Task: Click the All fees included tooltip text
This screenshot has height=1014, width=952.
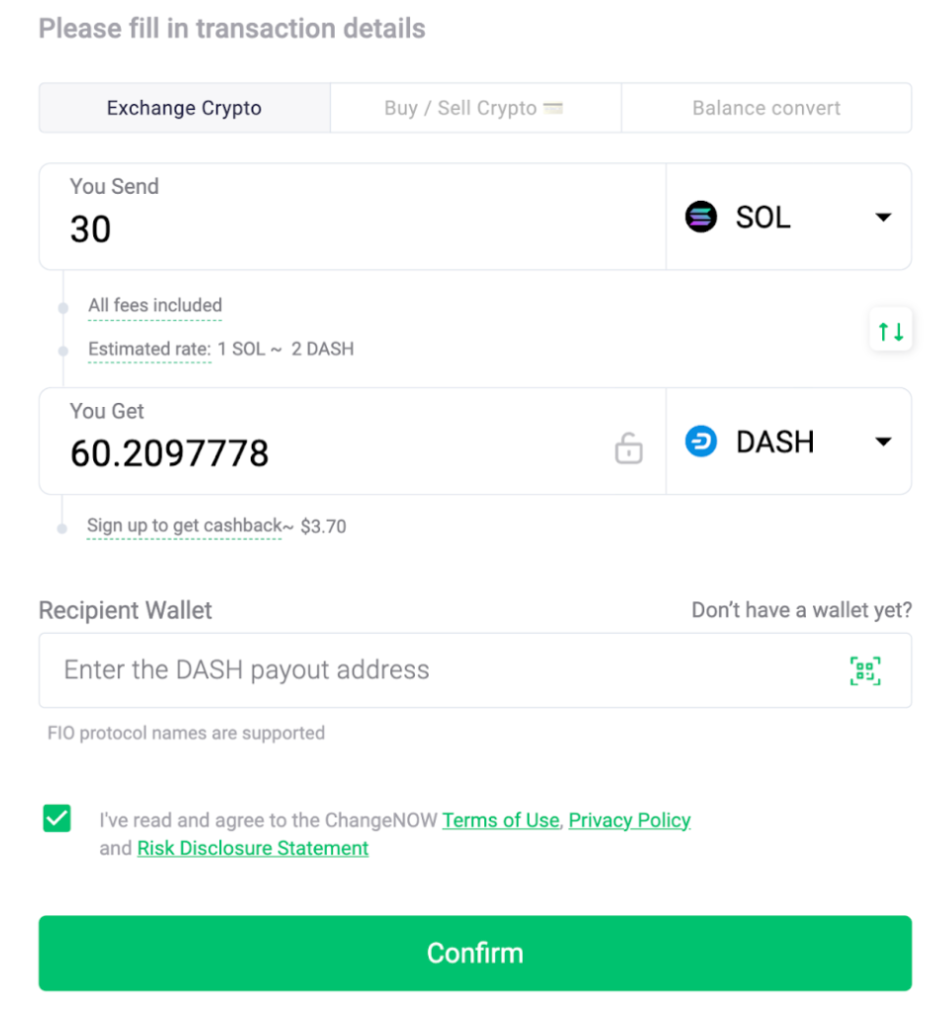Action: [154, 305]
